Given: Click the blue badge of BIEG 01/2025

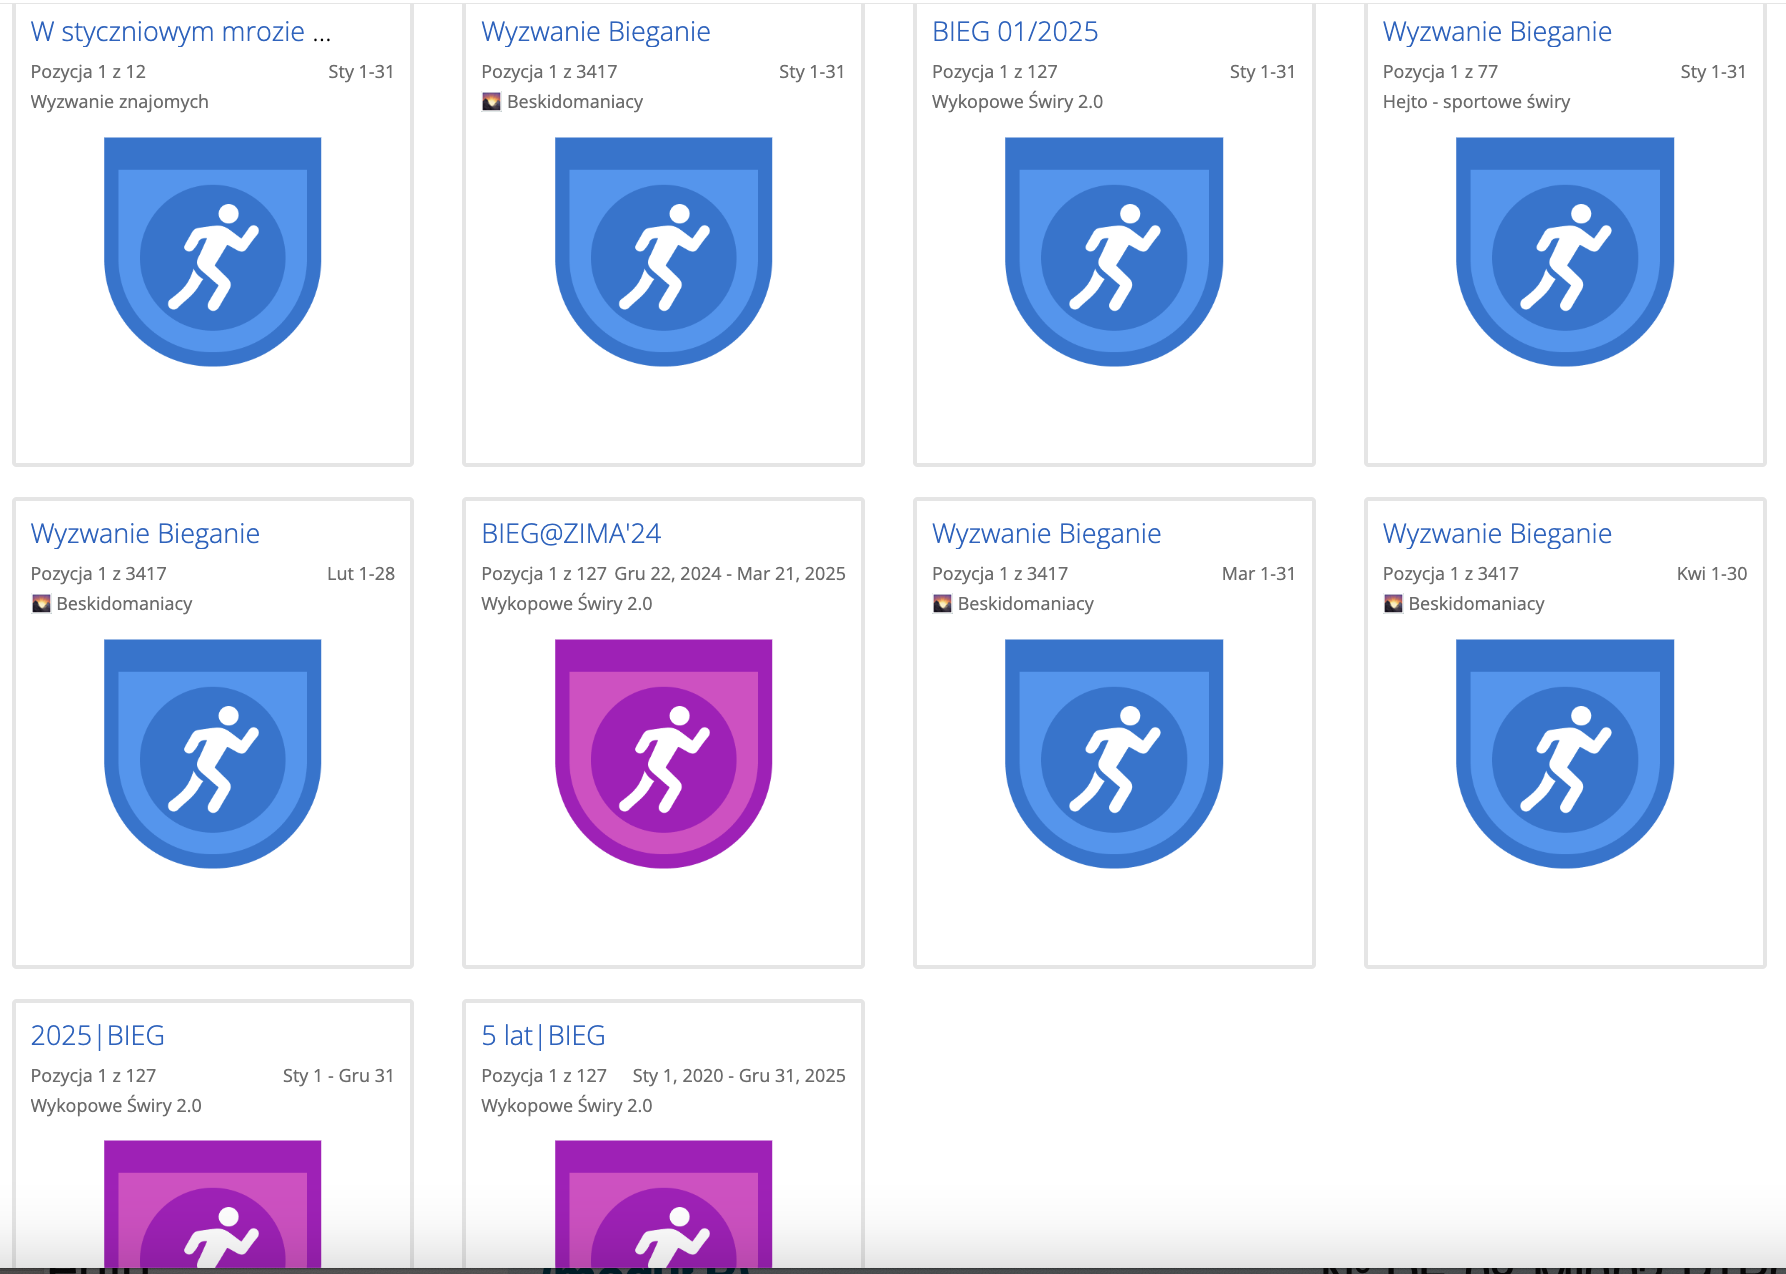Looking at the screenshot, I should (1113, 252).
